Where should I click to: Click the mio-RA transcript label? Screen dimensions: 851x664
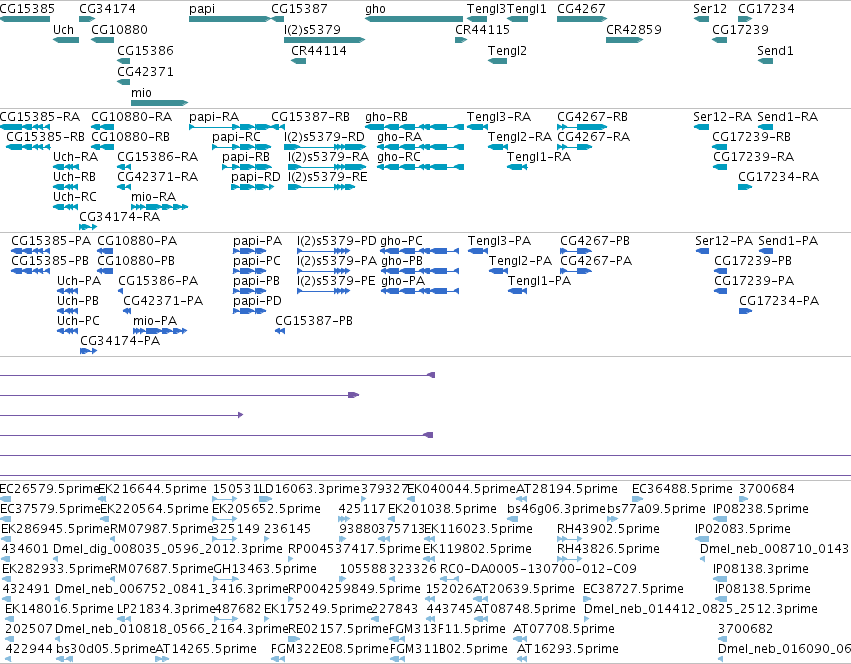coord(154,197)
